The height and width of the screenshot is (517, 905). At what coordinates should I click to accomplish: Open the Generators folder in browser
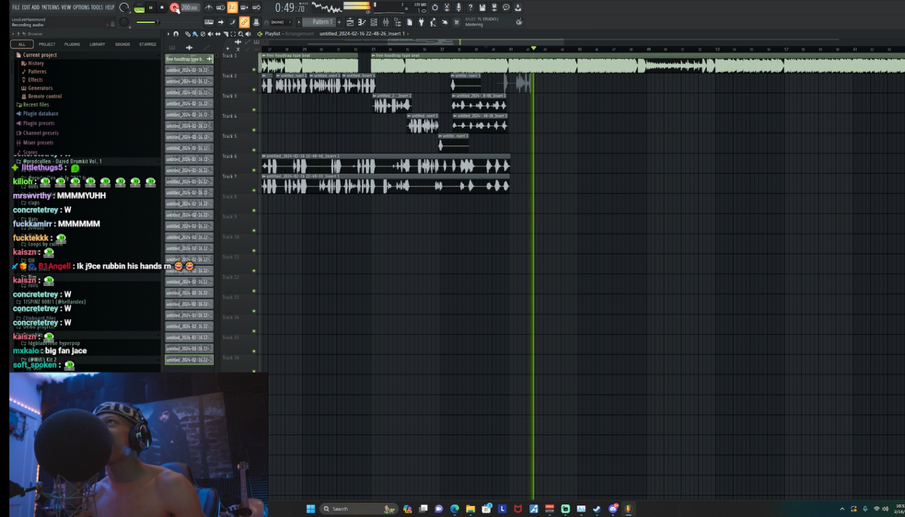point(40,88)
